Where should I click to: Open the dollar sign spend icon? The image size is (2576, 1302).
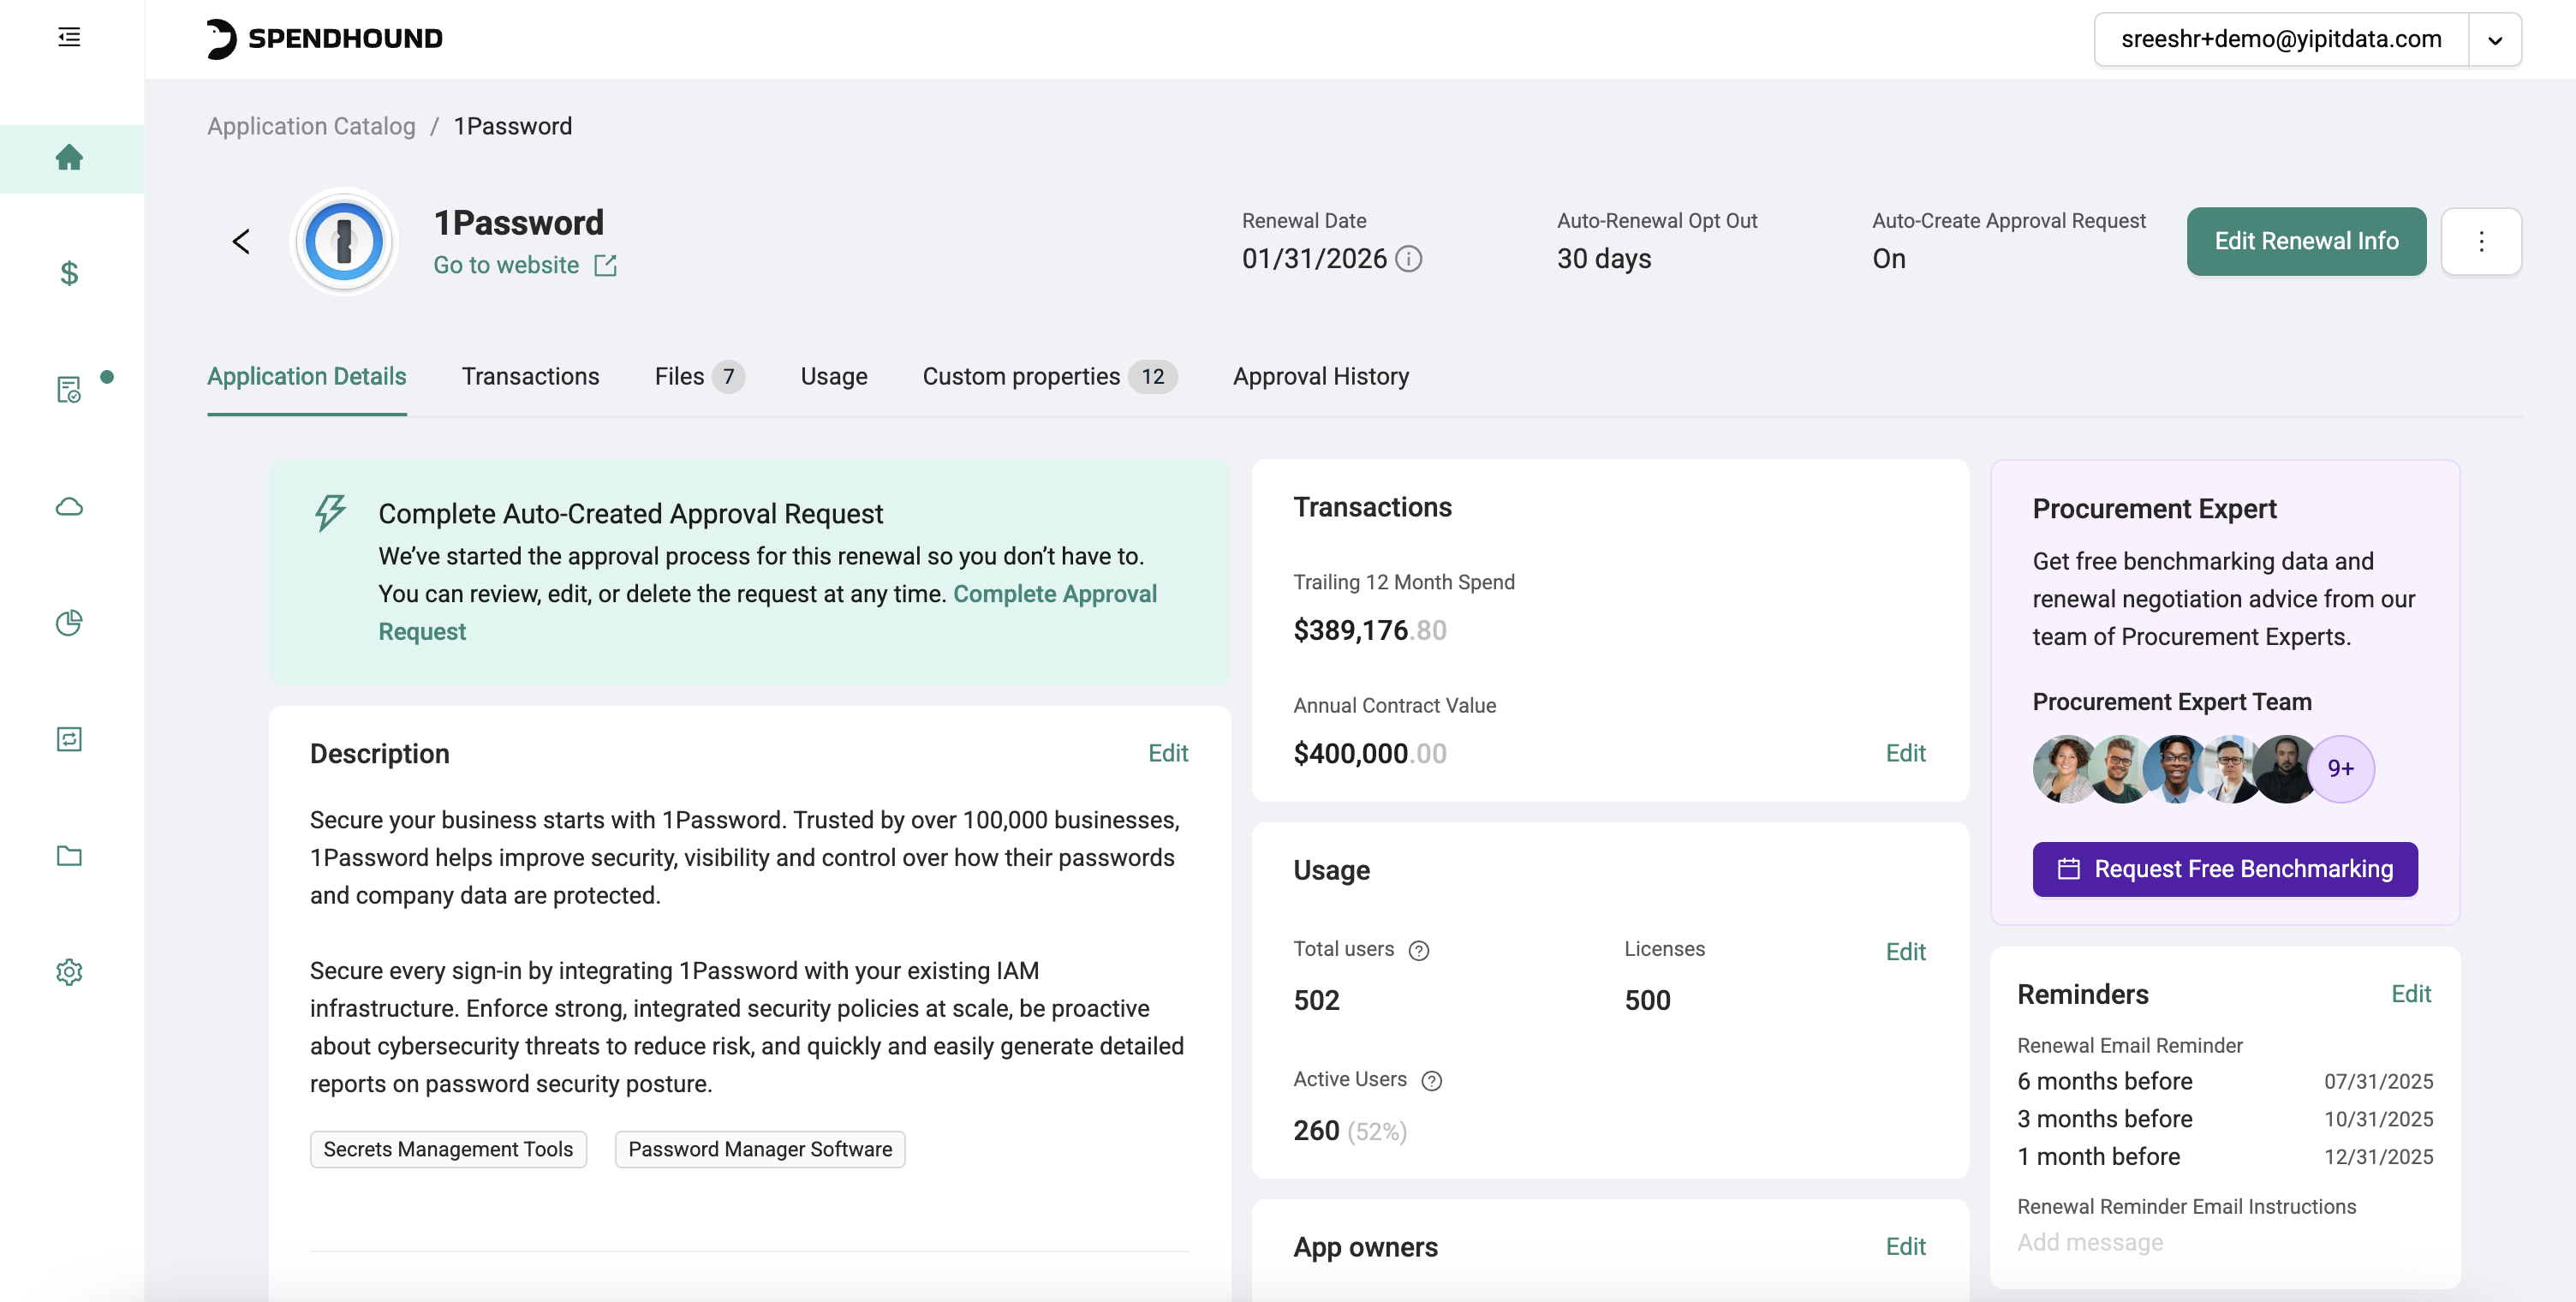[69, 273]
